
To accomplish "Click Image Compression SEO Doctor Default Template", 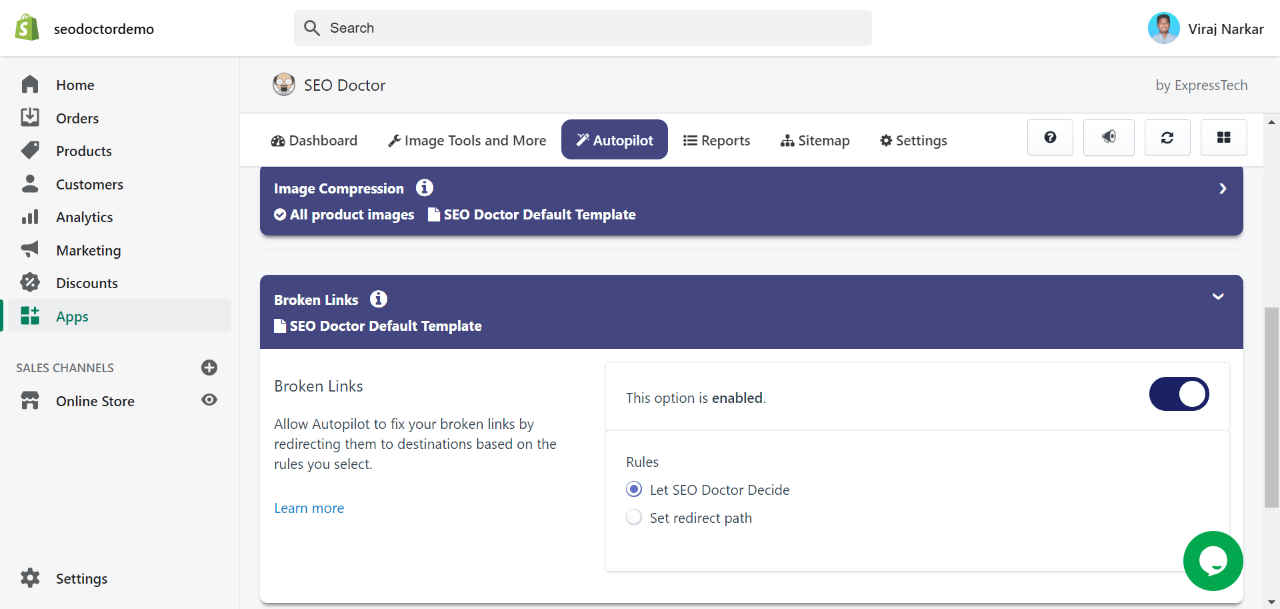I will 540,214.
